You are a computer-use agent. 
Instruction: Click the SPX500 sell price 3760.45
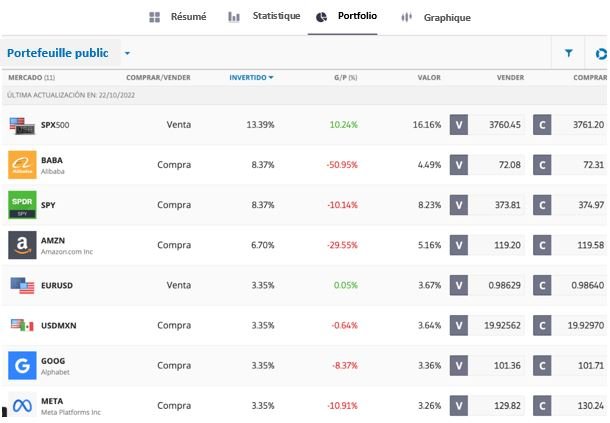coord(505,125)
